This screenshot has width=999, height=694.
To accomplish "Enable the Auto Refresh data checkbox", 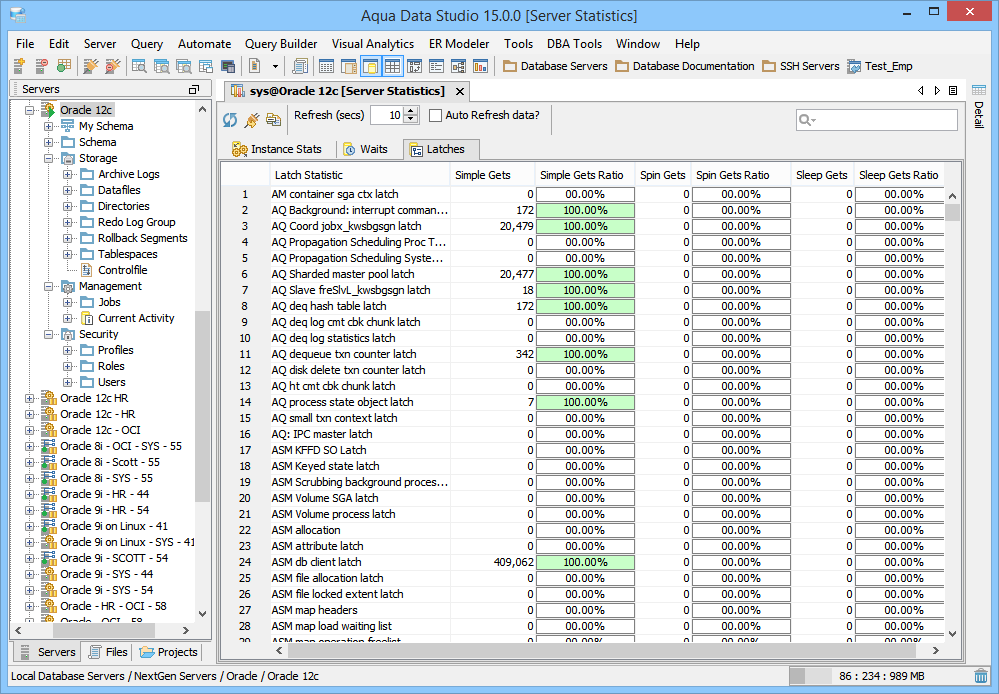I will pyautogui.click(x=436, y=116).
